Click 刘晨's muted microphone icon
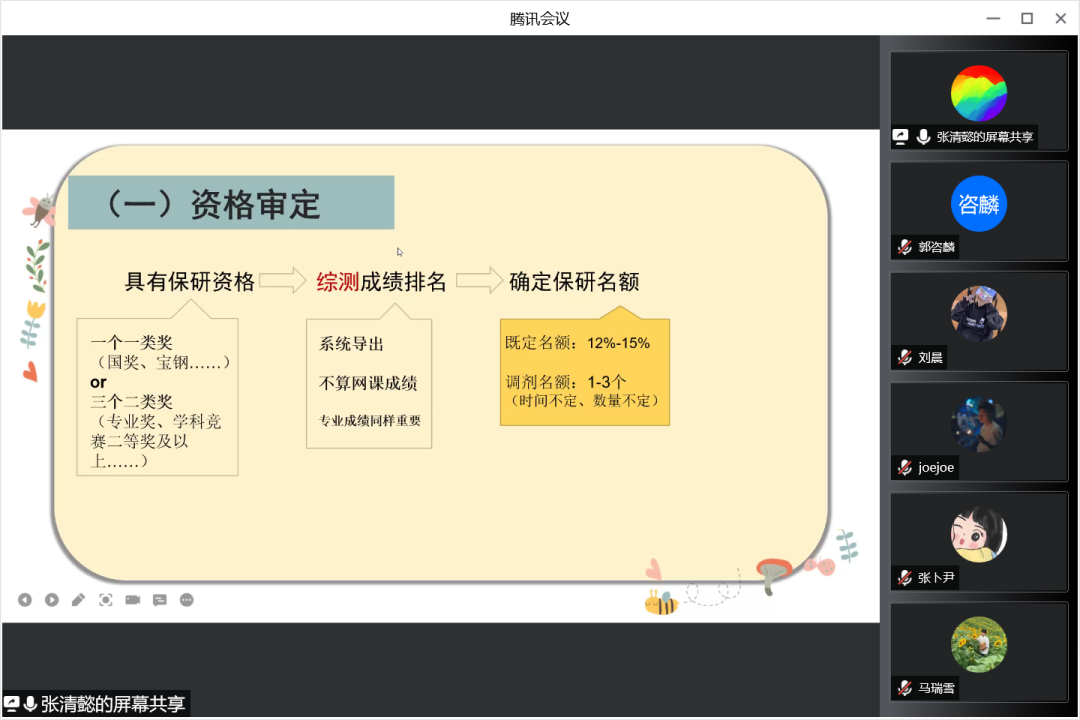This screenshot has width=1080, height=720. (905, 357)
